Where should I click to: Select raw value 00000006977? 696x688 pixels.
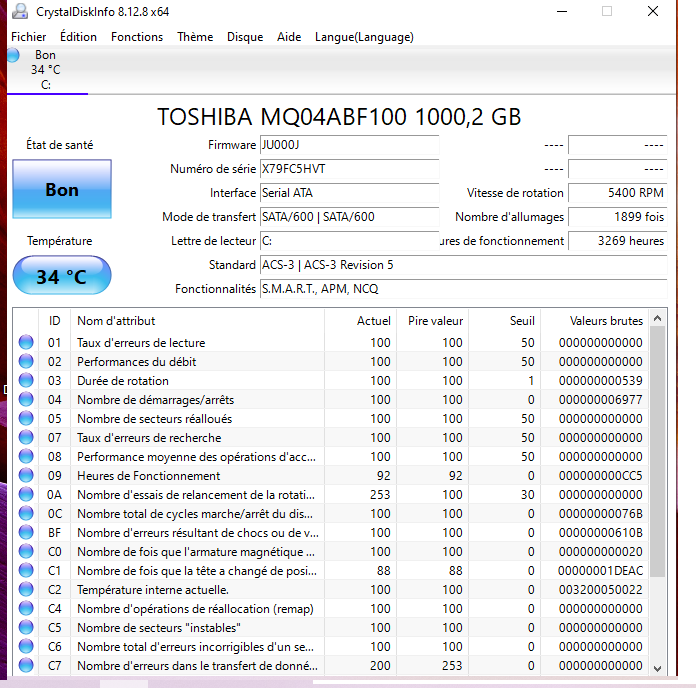pyautogui.click(x=601, y=399)
